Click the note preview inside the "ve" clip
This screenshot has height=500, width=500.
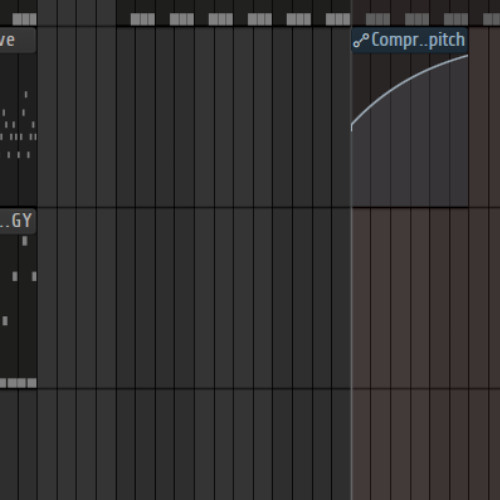pyautogui.click(x=18, y=127)
